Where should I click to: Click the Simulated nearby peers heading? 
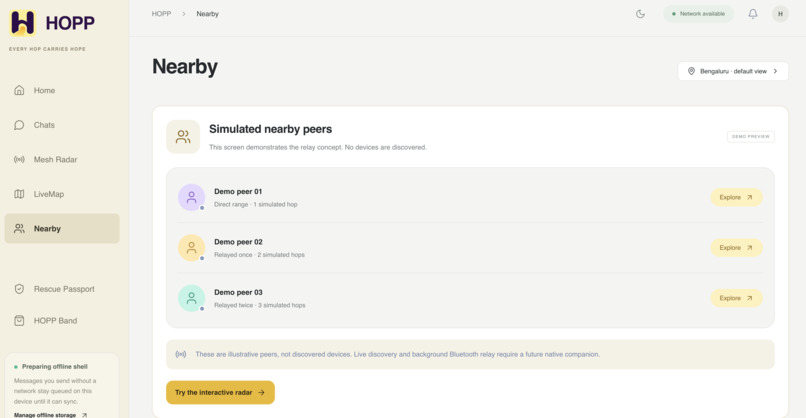pos(270,129)
